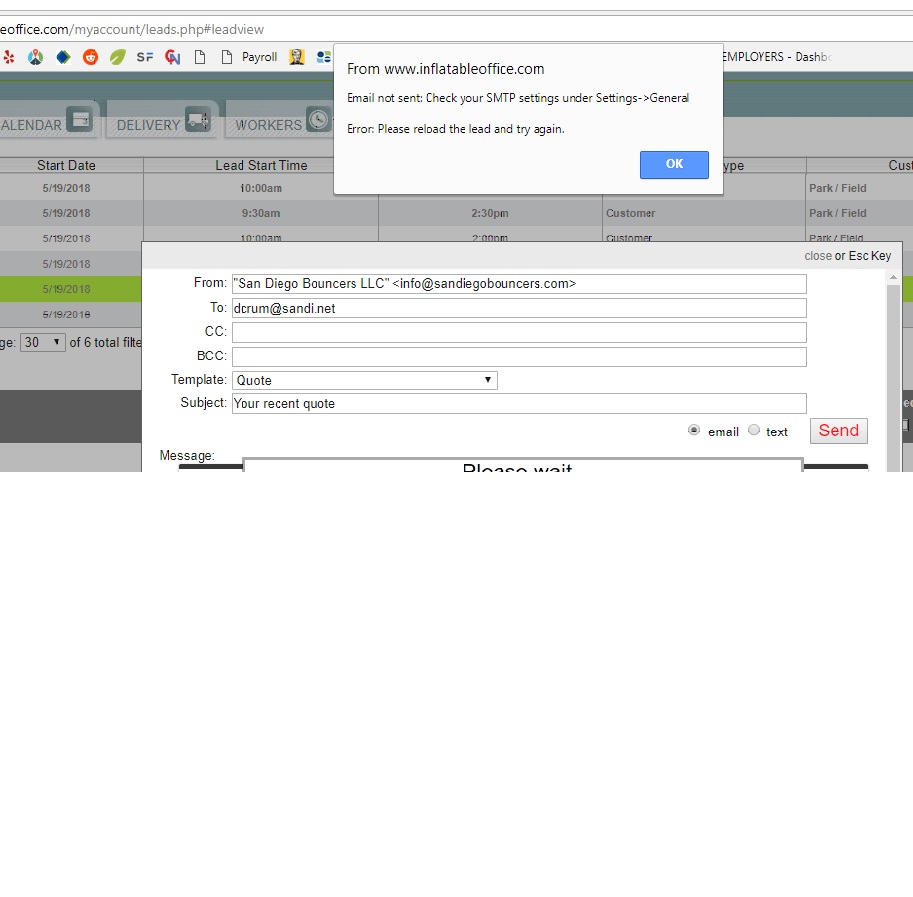
Task: Open the Template Quote dropdown
Action: point(364,380)
